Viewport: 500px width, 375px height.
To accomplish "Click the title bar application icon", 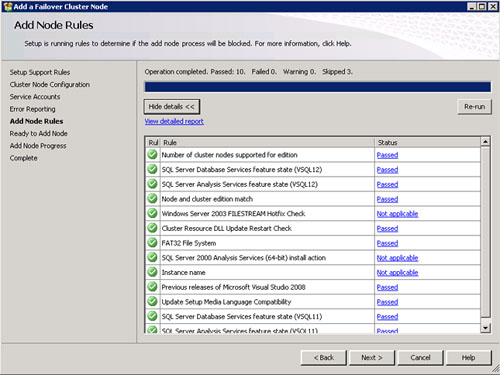I will click(x=8, y=6).
